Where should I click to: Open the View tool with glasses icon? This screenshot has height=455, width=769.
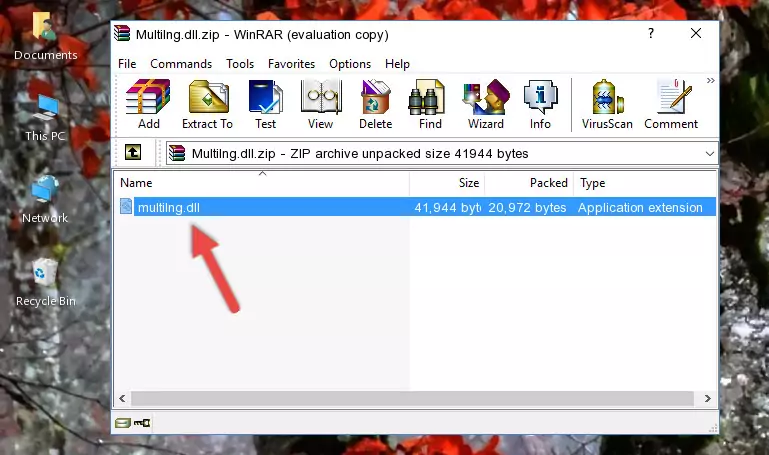(321, 104)
